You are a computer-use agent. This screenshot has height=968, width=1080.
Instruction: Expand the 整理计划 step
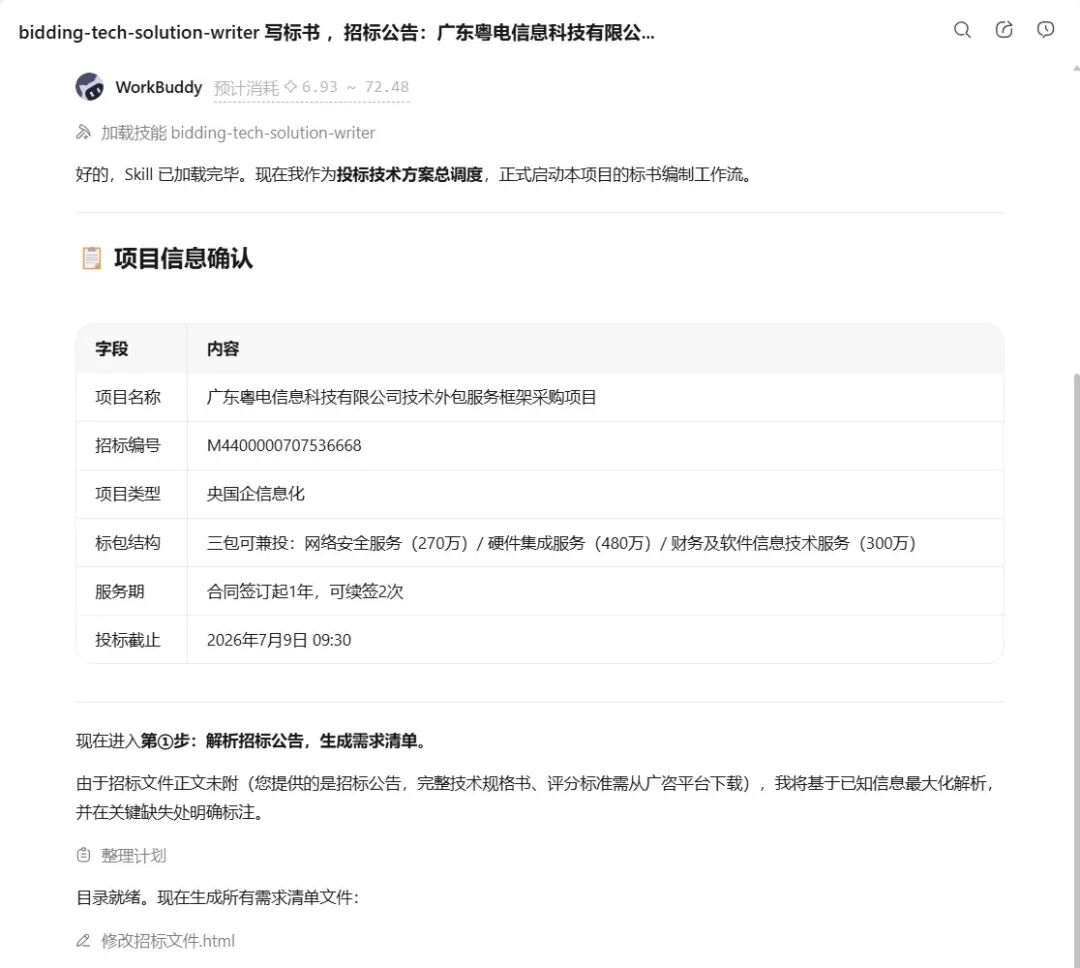[x=134, y=856]
